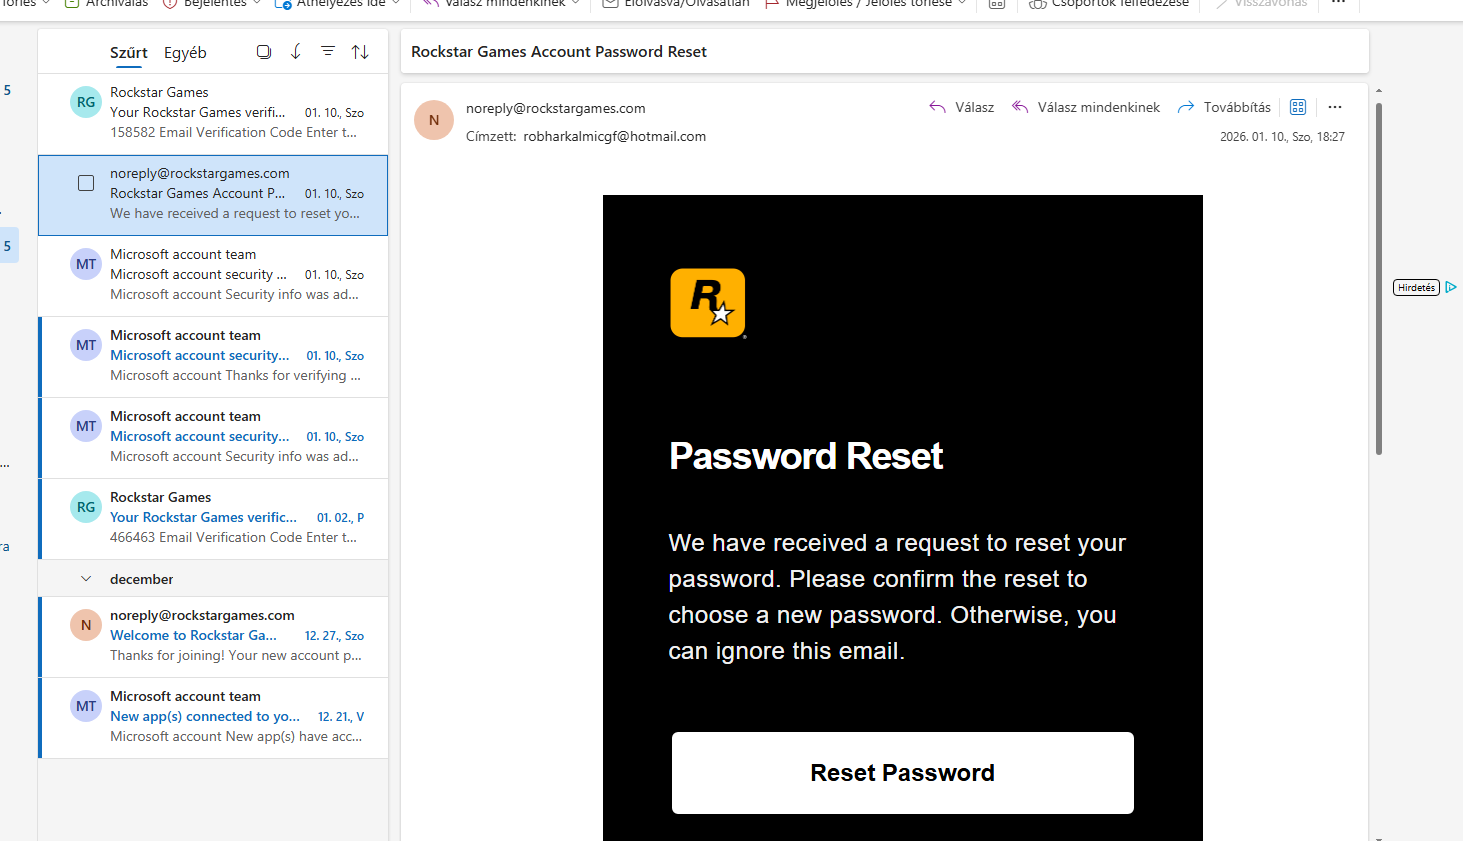1463x841 pixels.
Task: Open the message list filter icon
Action: [328, 51]
